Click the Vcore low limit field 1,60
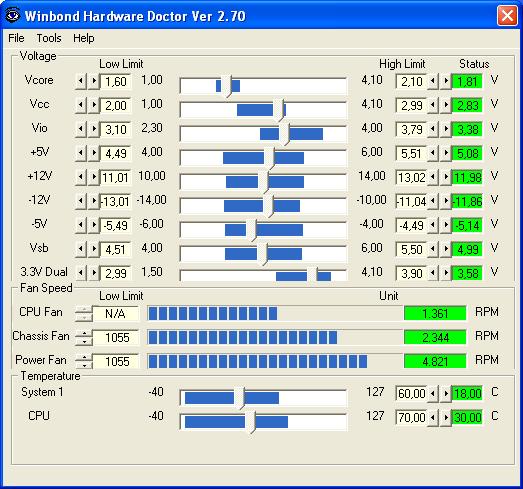The height and width of the screenshot is (489, 523). 116,81
